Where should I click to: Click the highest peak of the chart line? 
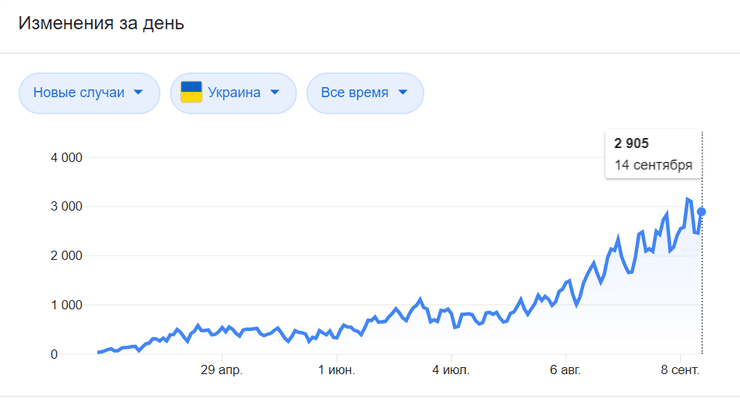pyautogui.click(x=687, y=199)
